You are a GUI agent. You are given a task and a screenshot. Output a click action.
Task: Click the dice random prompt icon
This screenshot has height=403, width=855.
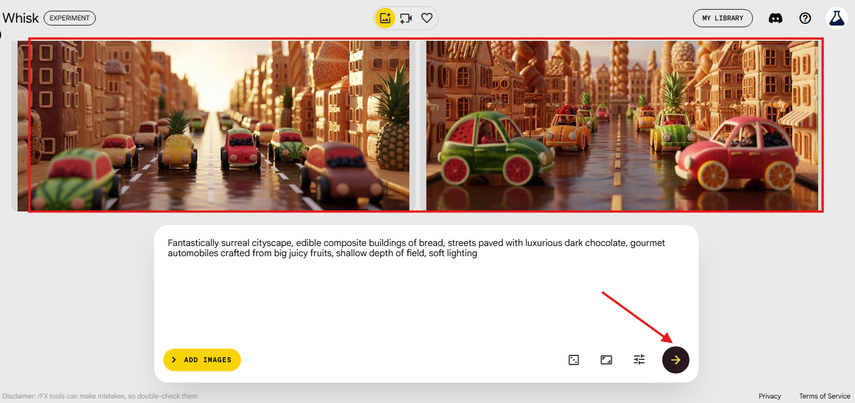point(574,360)
